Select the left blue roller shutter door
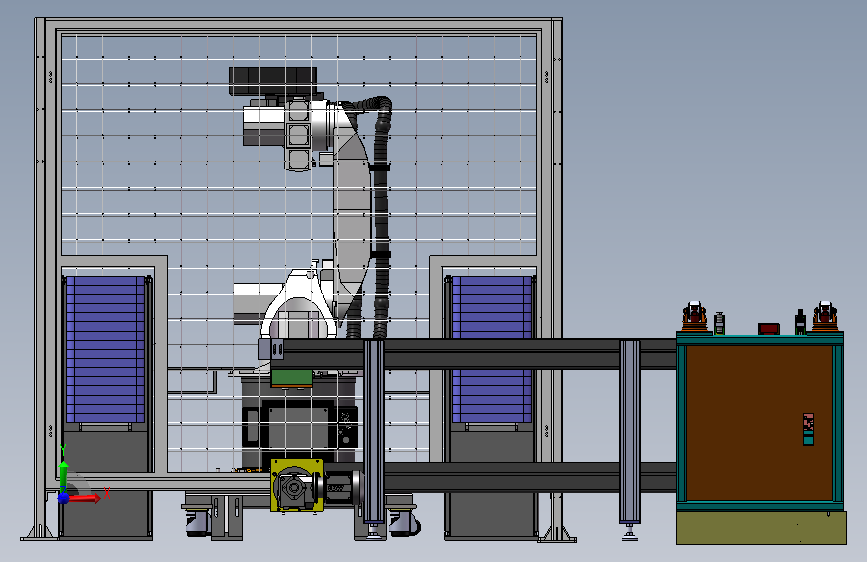867x562 pixels. click(105, 350)
